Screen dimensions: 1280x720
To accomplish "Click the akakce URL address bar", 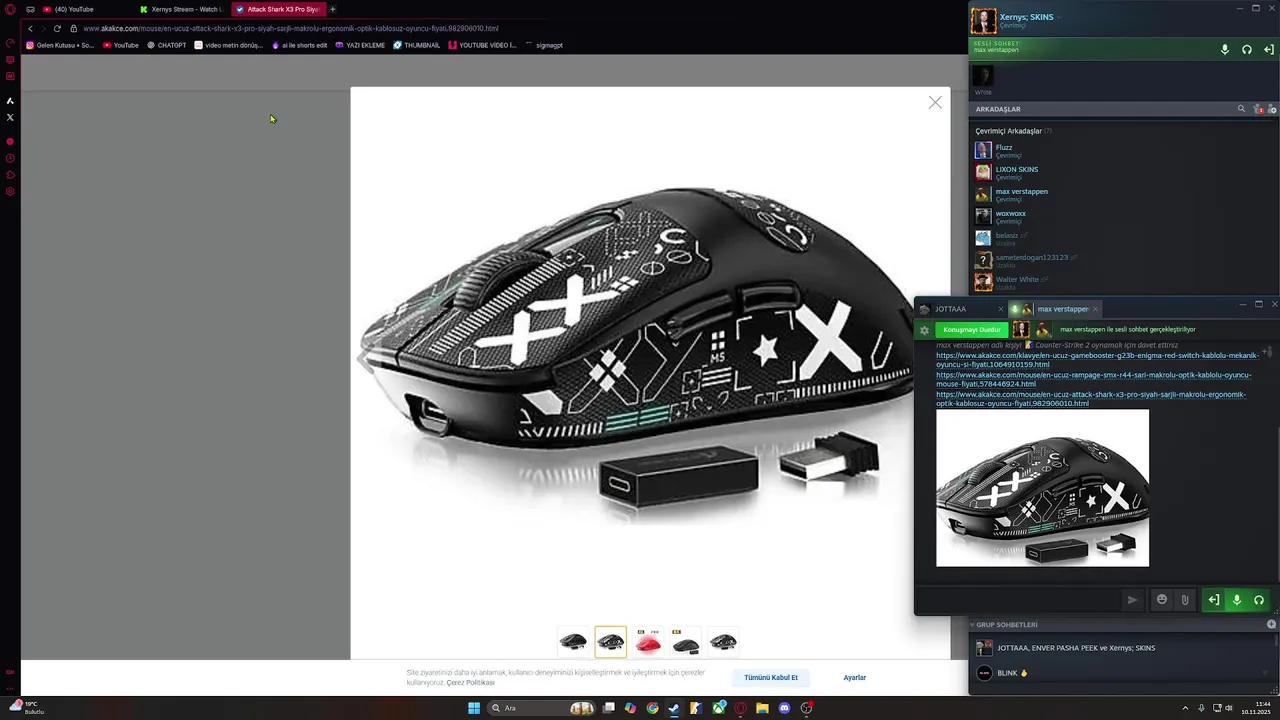I will tap(290, 28).
